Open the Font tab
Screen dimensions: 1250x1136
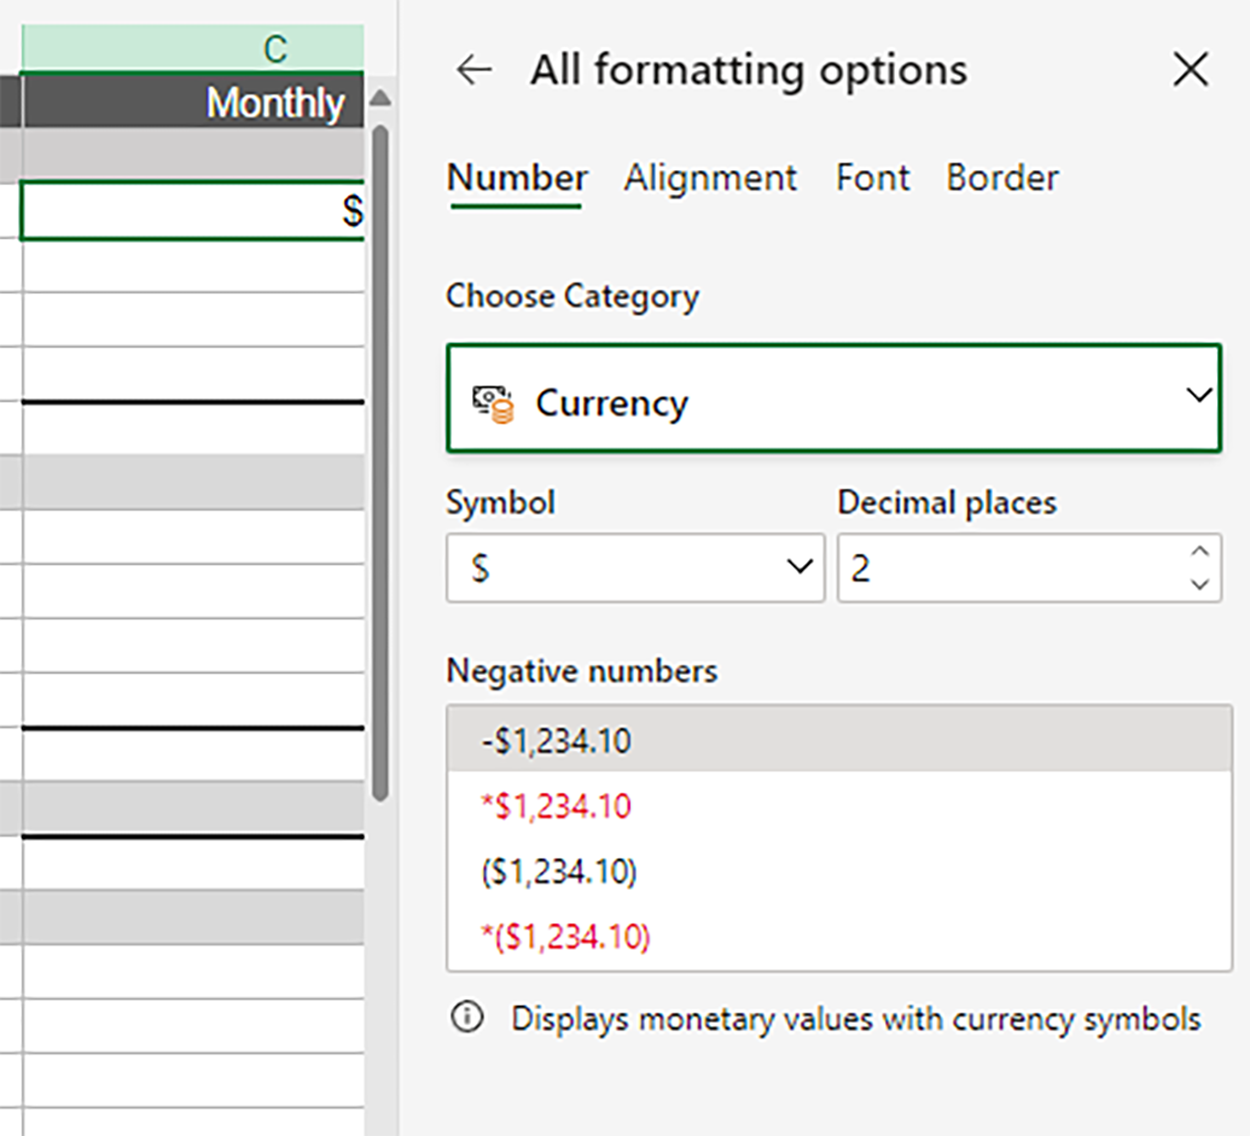(x=872, y=178)
